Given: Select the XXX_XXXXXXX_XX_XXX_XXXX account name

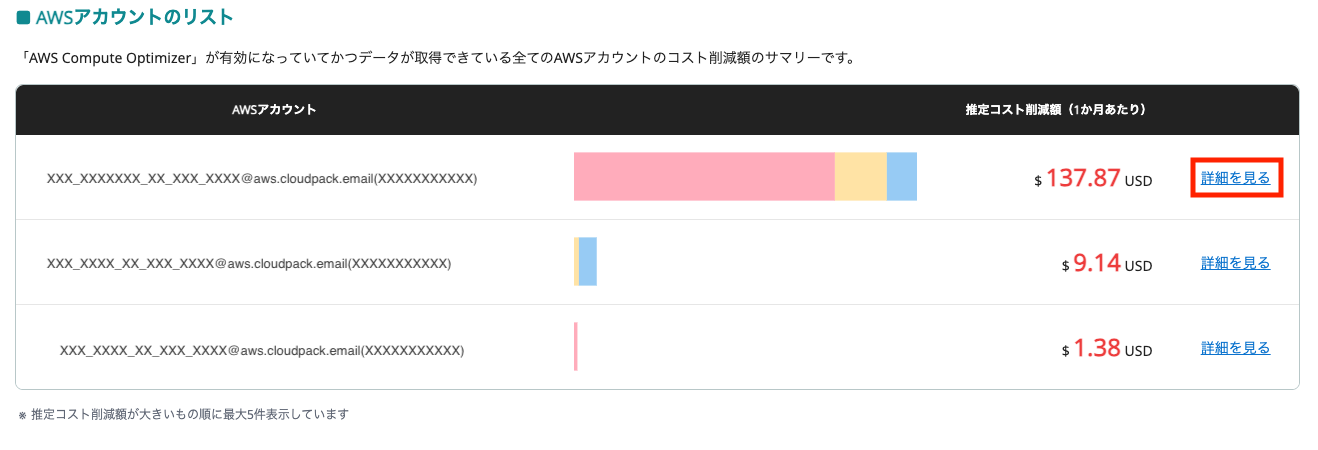Looking at the screenshot, I should point(262,179).
